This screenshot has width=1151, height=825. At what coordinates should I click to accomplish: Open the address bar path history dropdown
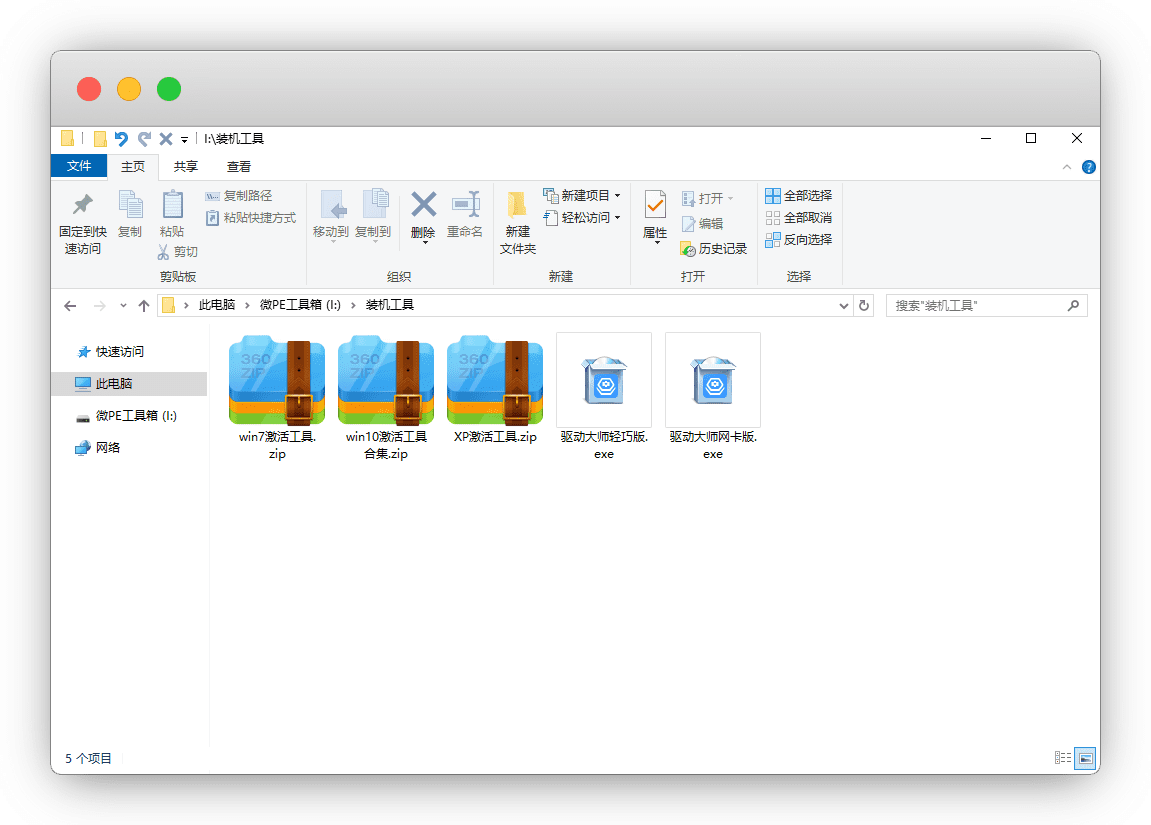[844, 306]
